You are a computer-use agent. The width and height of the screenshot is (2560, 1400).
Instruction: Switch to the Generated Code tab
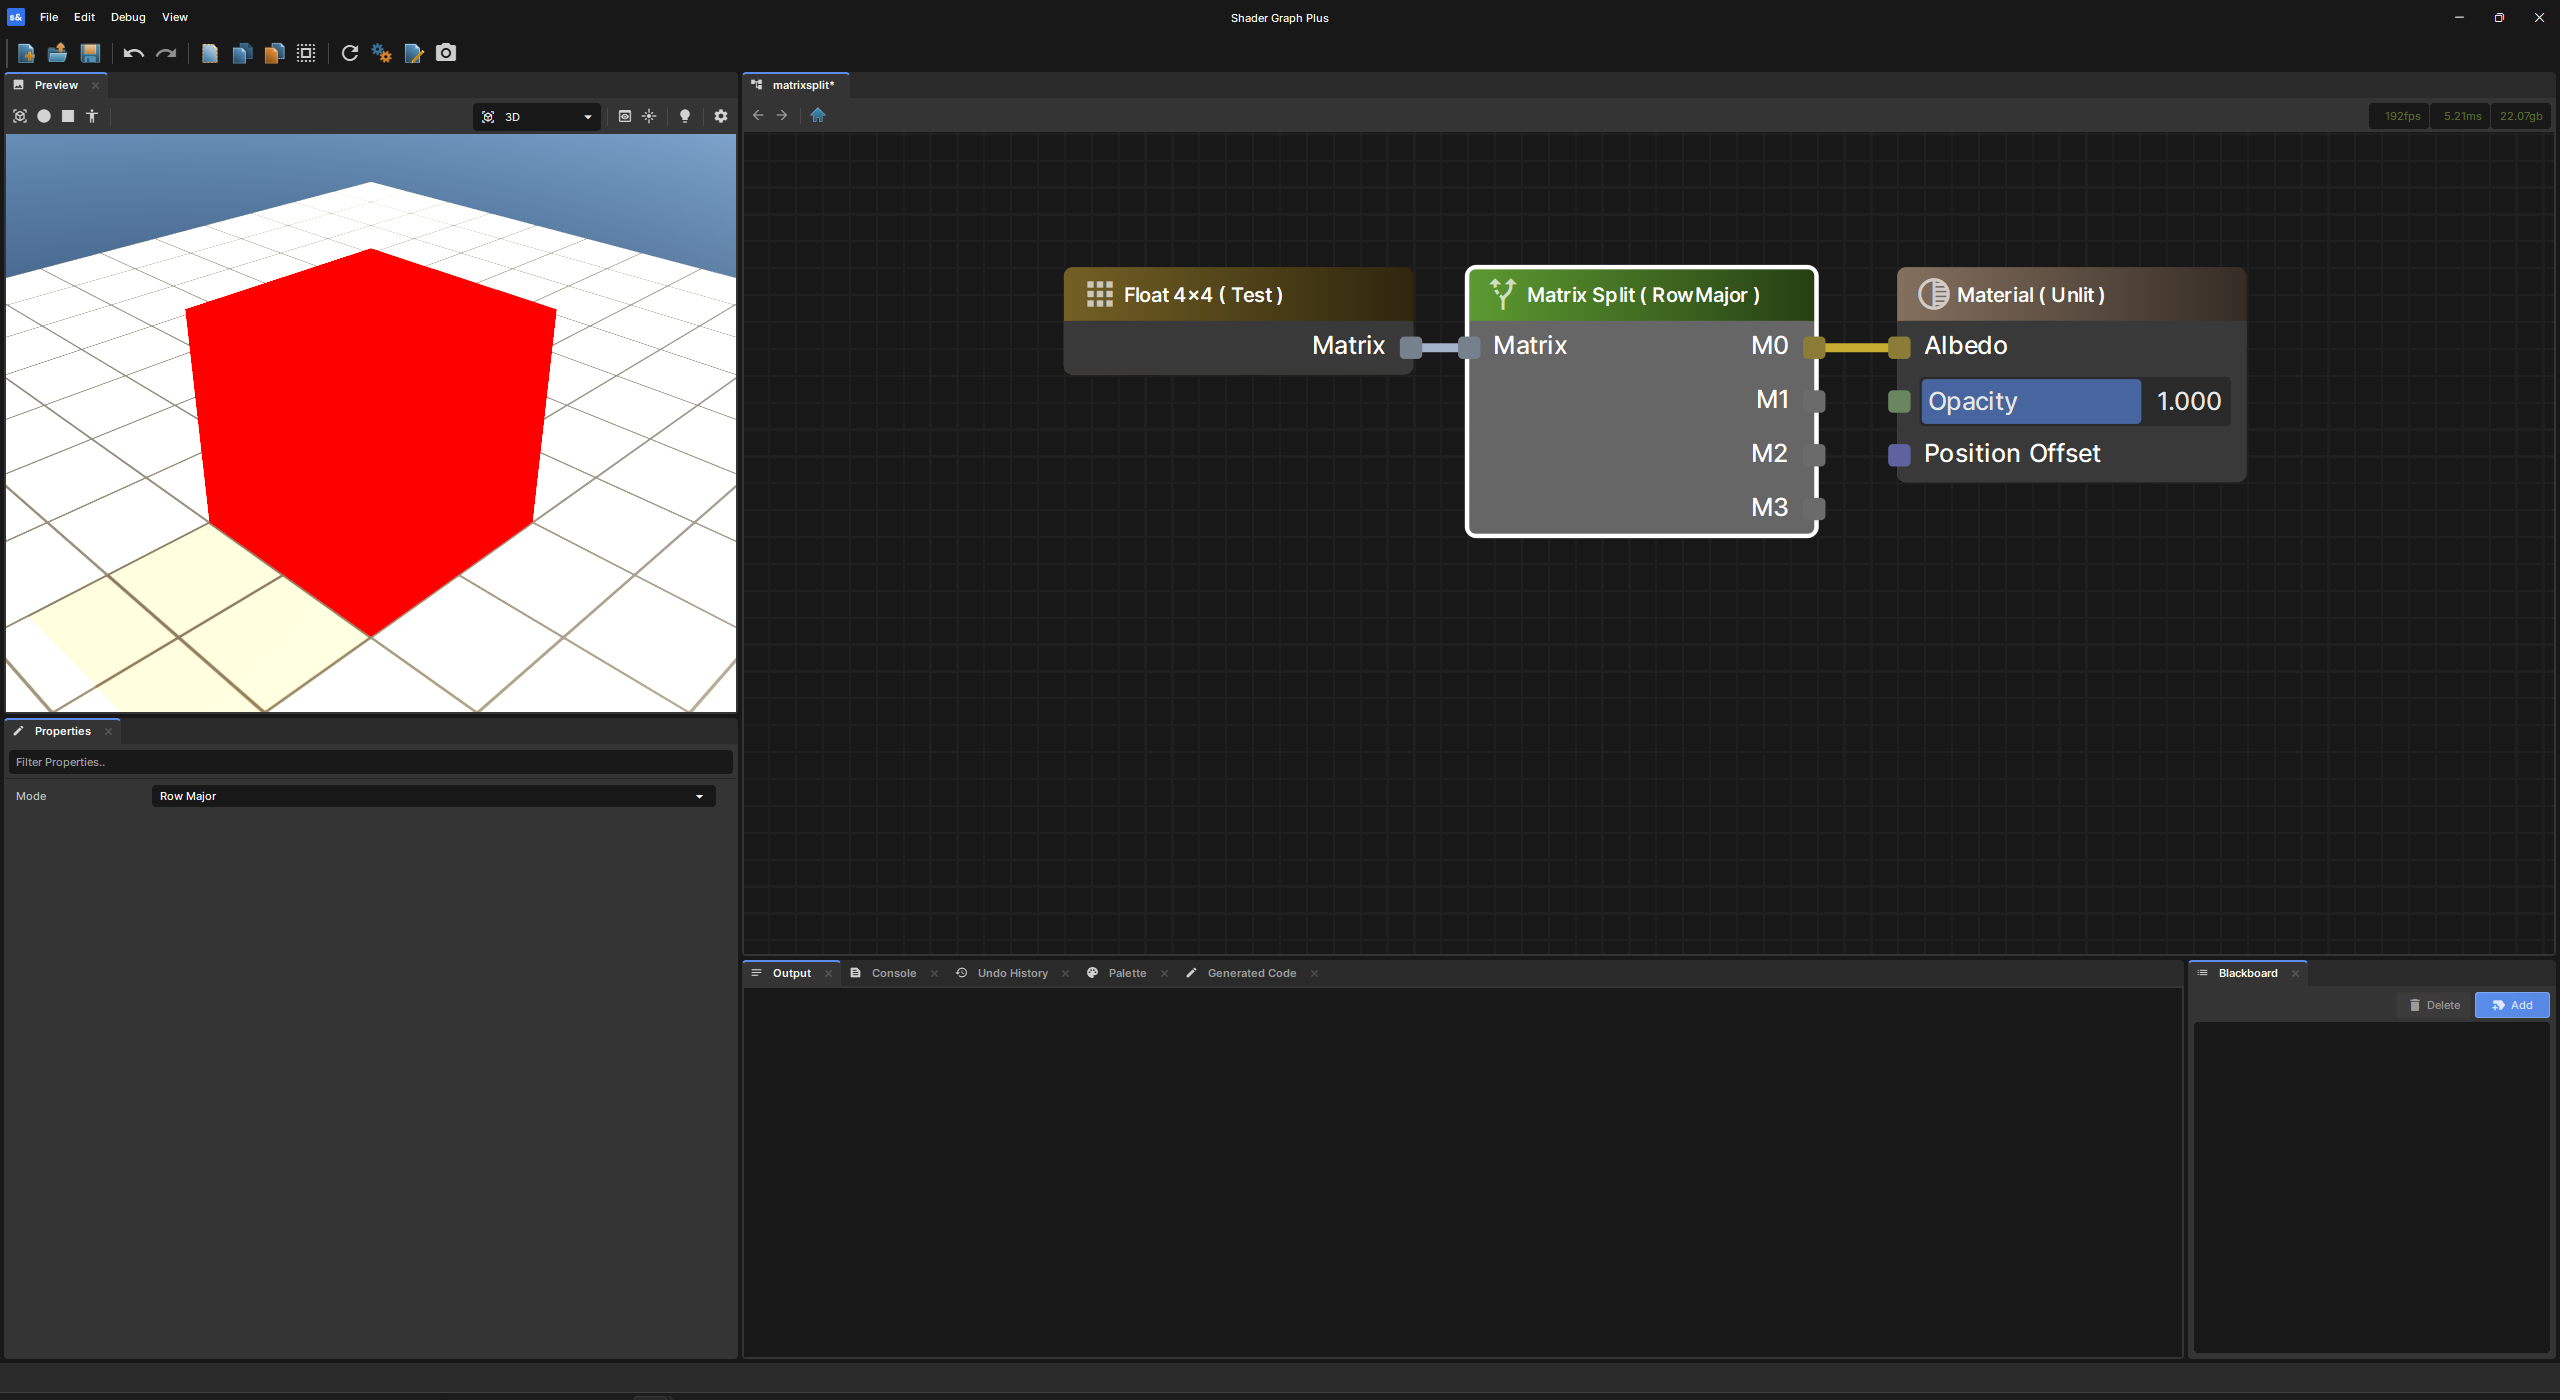point(1251,973)
